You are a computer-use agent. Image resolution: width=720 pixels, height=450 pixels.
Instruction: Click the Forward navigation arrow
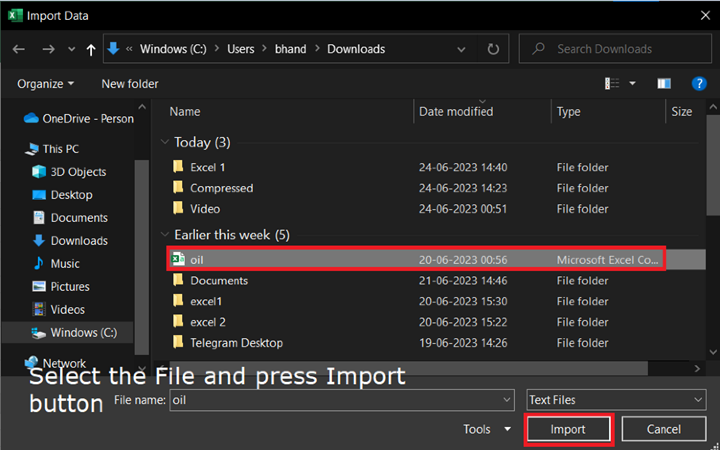[48, 49]
